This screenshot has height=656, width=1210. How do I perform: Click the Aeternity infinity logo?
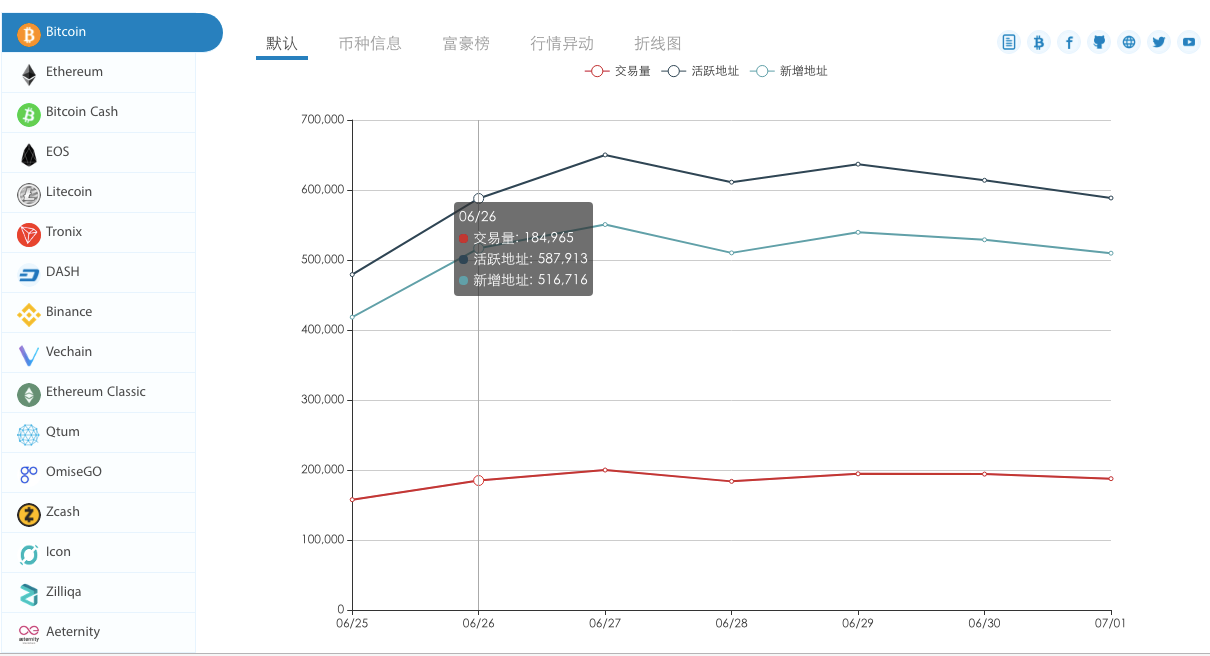pos(29,634)
